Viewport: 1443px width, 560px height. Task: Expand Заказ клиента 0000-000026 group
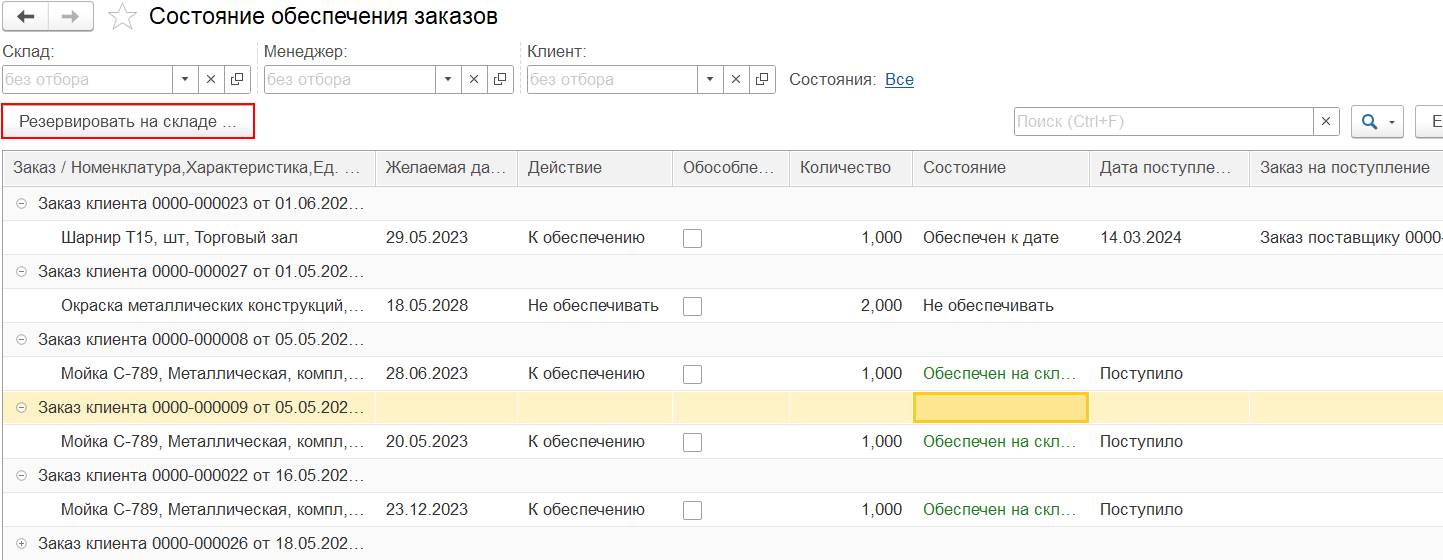22,544
